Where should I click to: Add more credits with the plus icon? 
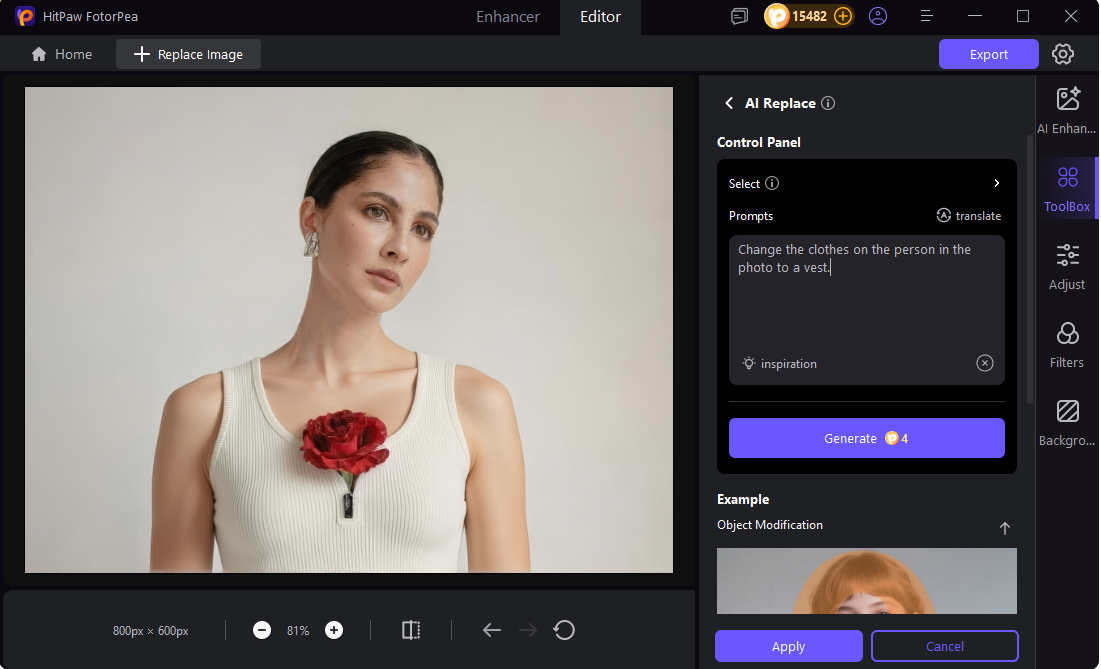coord(843,16)
